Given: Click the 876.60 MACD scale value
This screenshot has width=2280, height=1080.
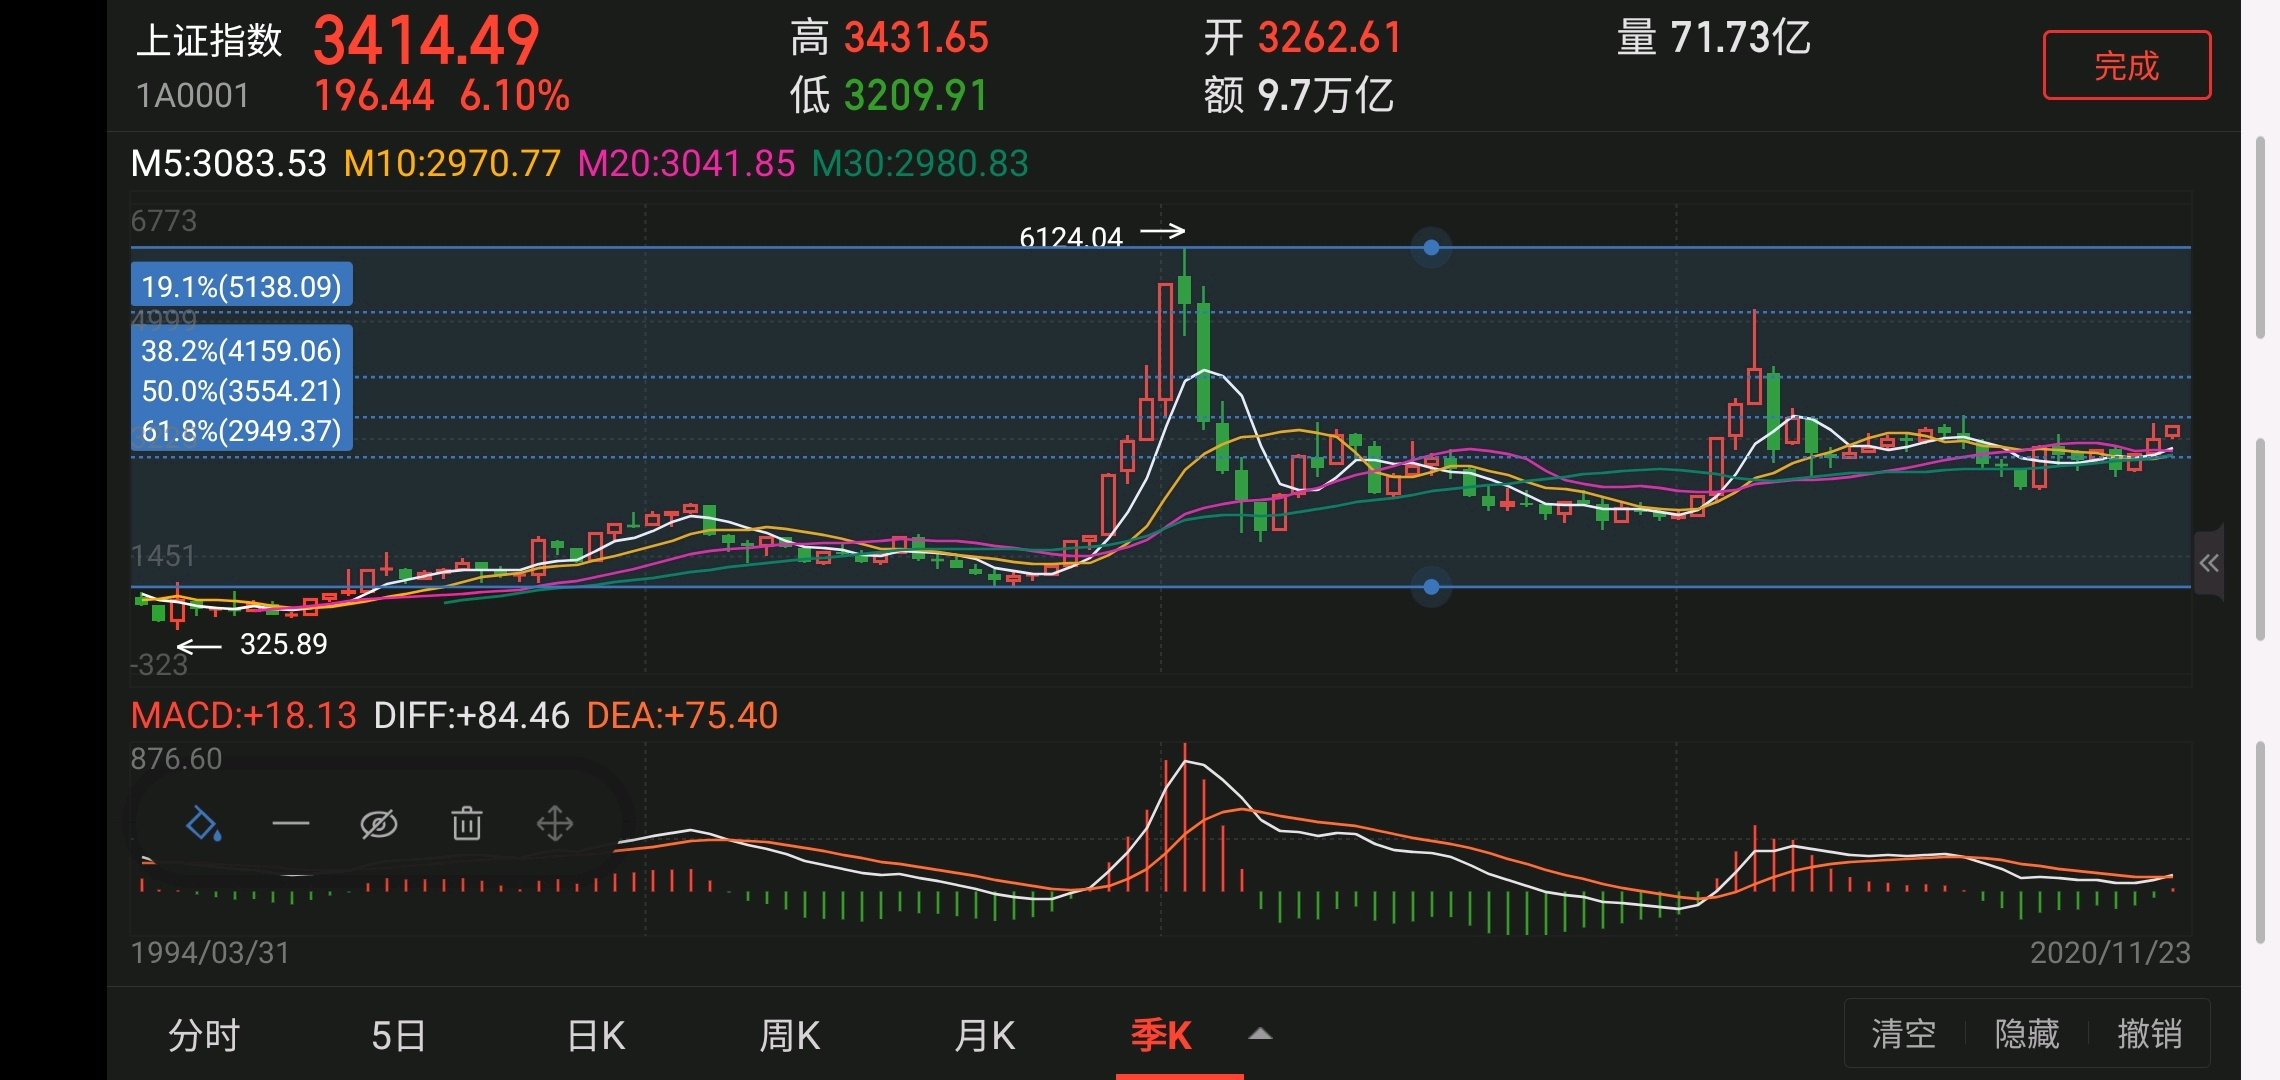Looking at the screenshot, I should pos(176,759).
